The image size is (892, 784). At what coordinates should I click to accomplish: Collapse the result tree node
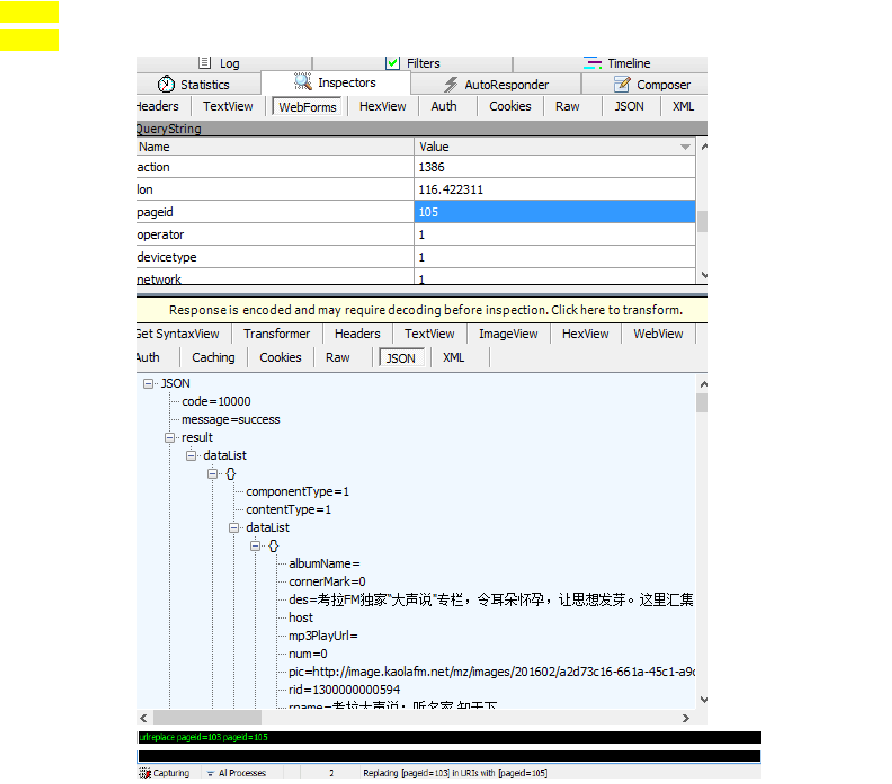coord(170,438)
